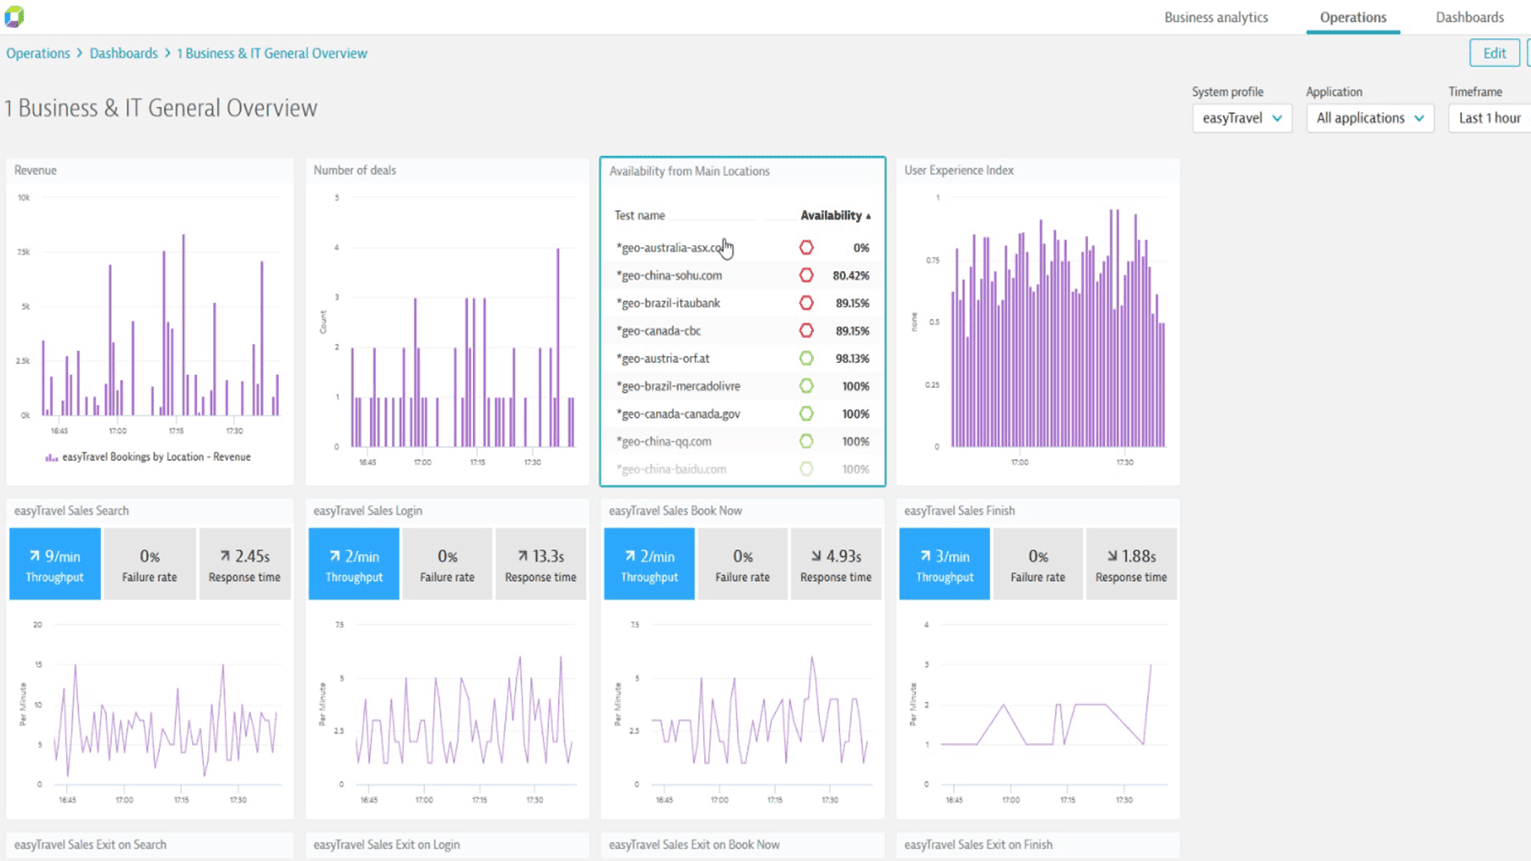Click green status icon for geo-austria-orf.at

(x=806, y=358)
